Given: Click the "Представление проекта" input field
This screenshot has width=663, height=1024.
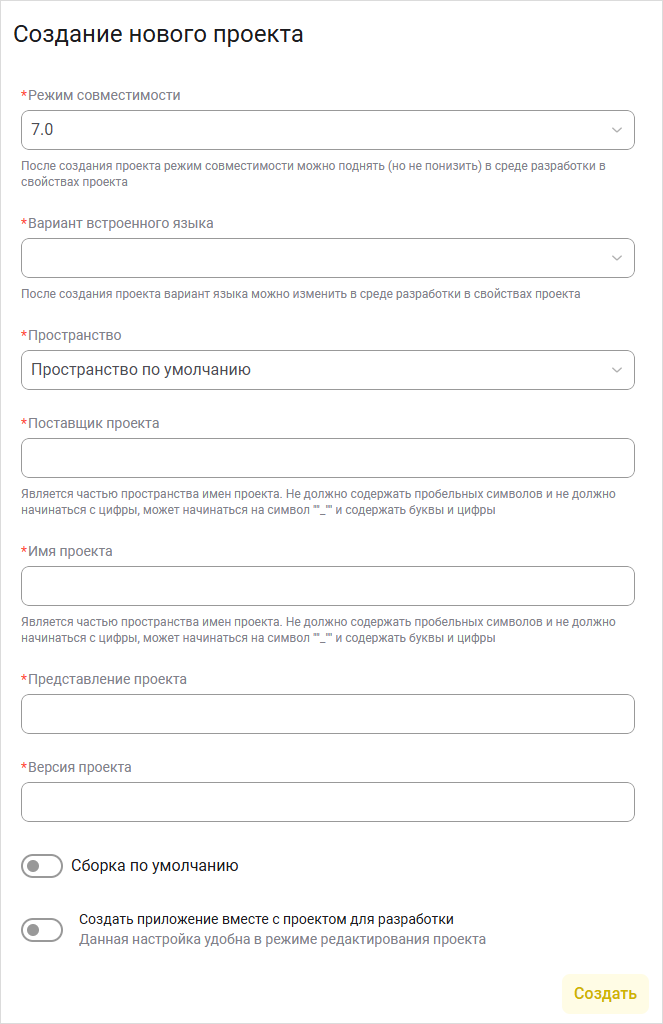Looking at the screenshot, I should [x=328, y=714].
